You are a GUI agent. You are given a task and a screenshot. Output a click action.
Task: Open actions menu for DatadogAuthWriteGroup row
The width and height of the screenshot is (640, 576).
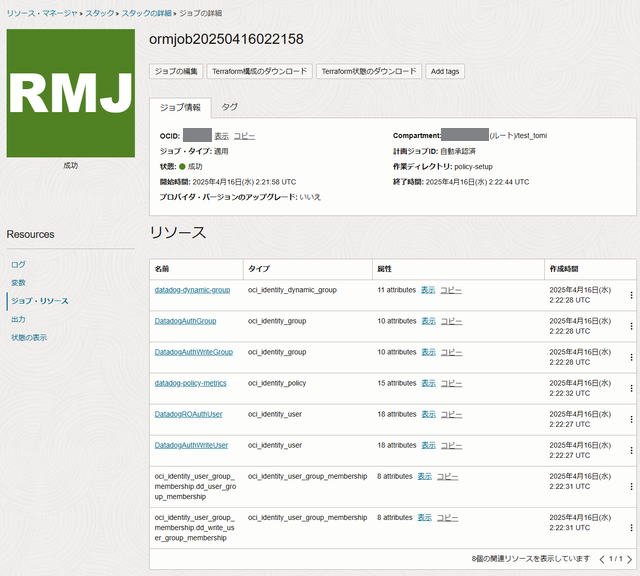(x=631, y=357)
